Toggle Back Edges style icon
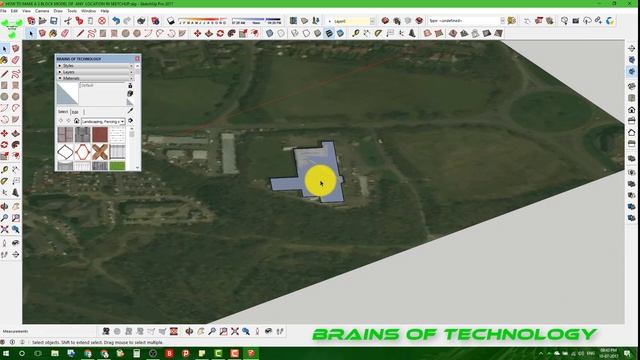Viewport: 640px width, 360px height. click(281, 33)
